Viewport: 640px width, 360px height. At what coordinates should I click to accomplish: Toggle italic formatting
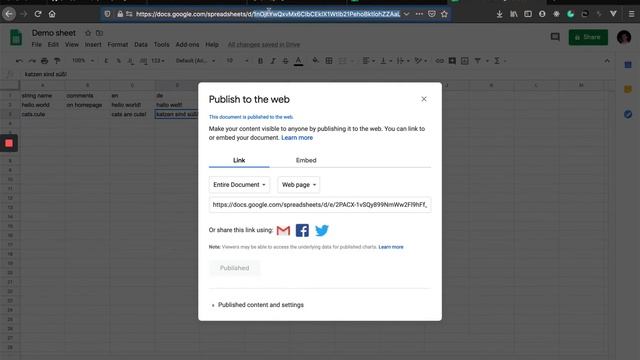pos(273,61)
